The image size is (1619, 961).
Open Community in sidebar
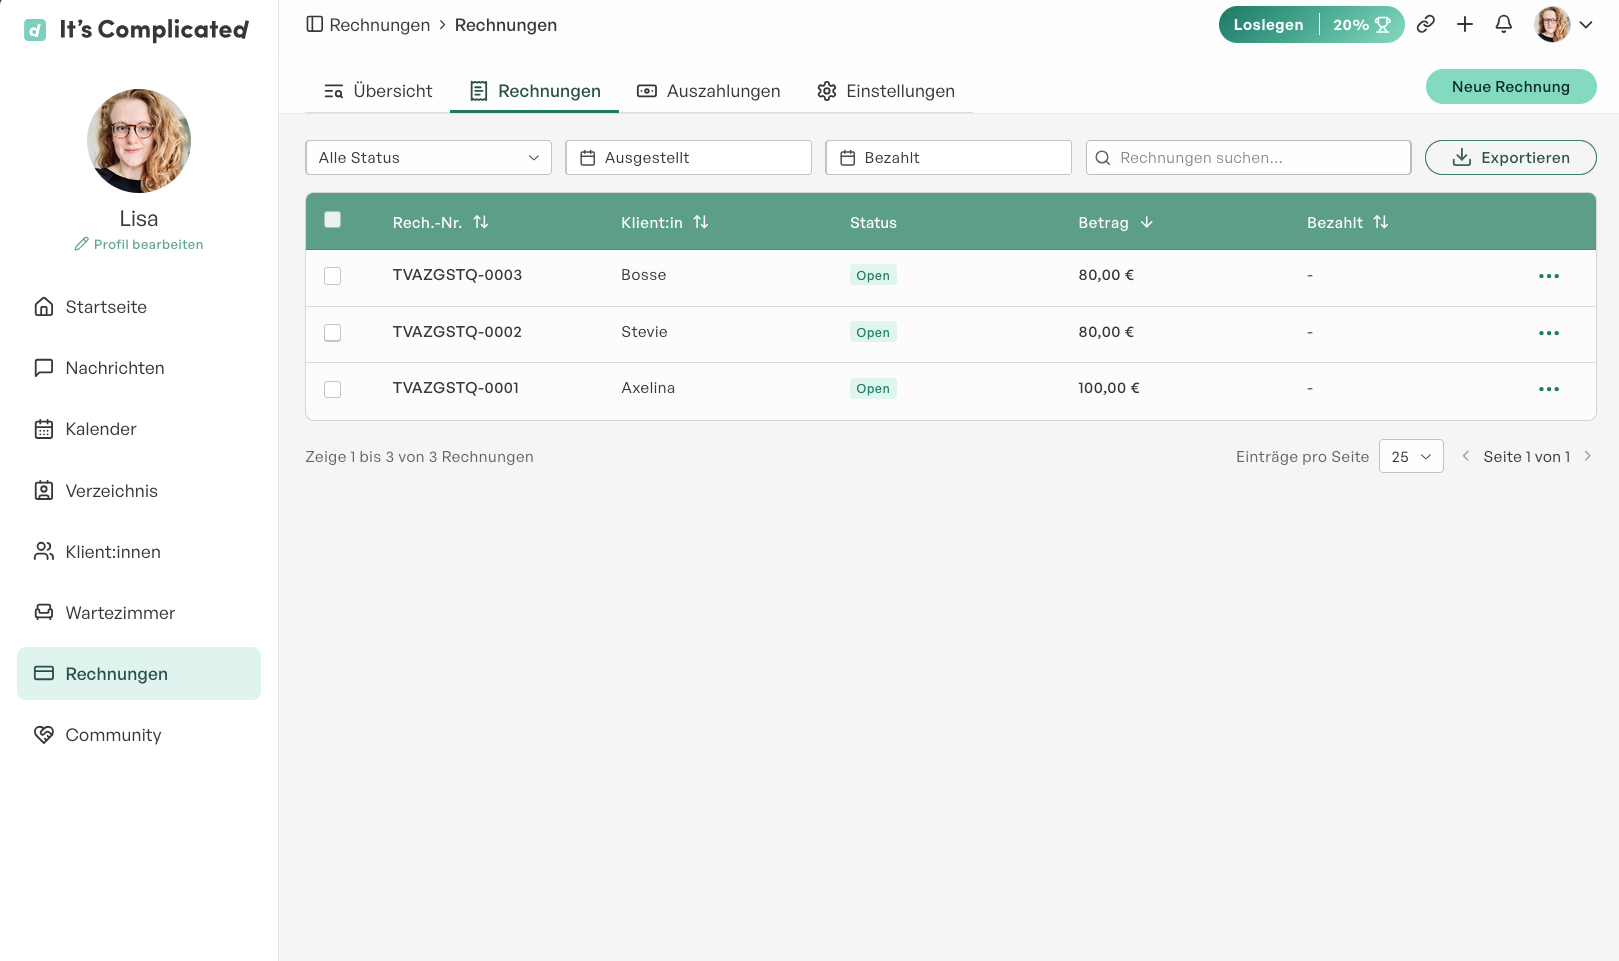tap(139, 735)
